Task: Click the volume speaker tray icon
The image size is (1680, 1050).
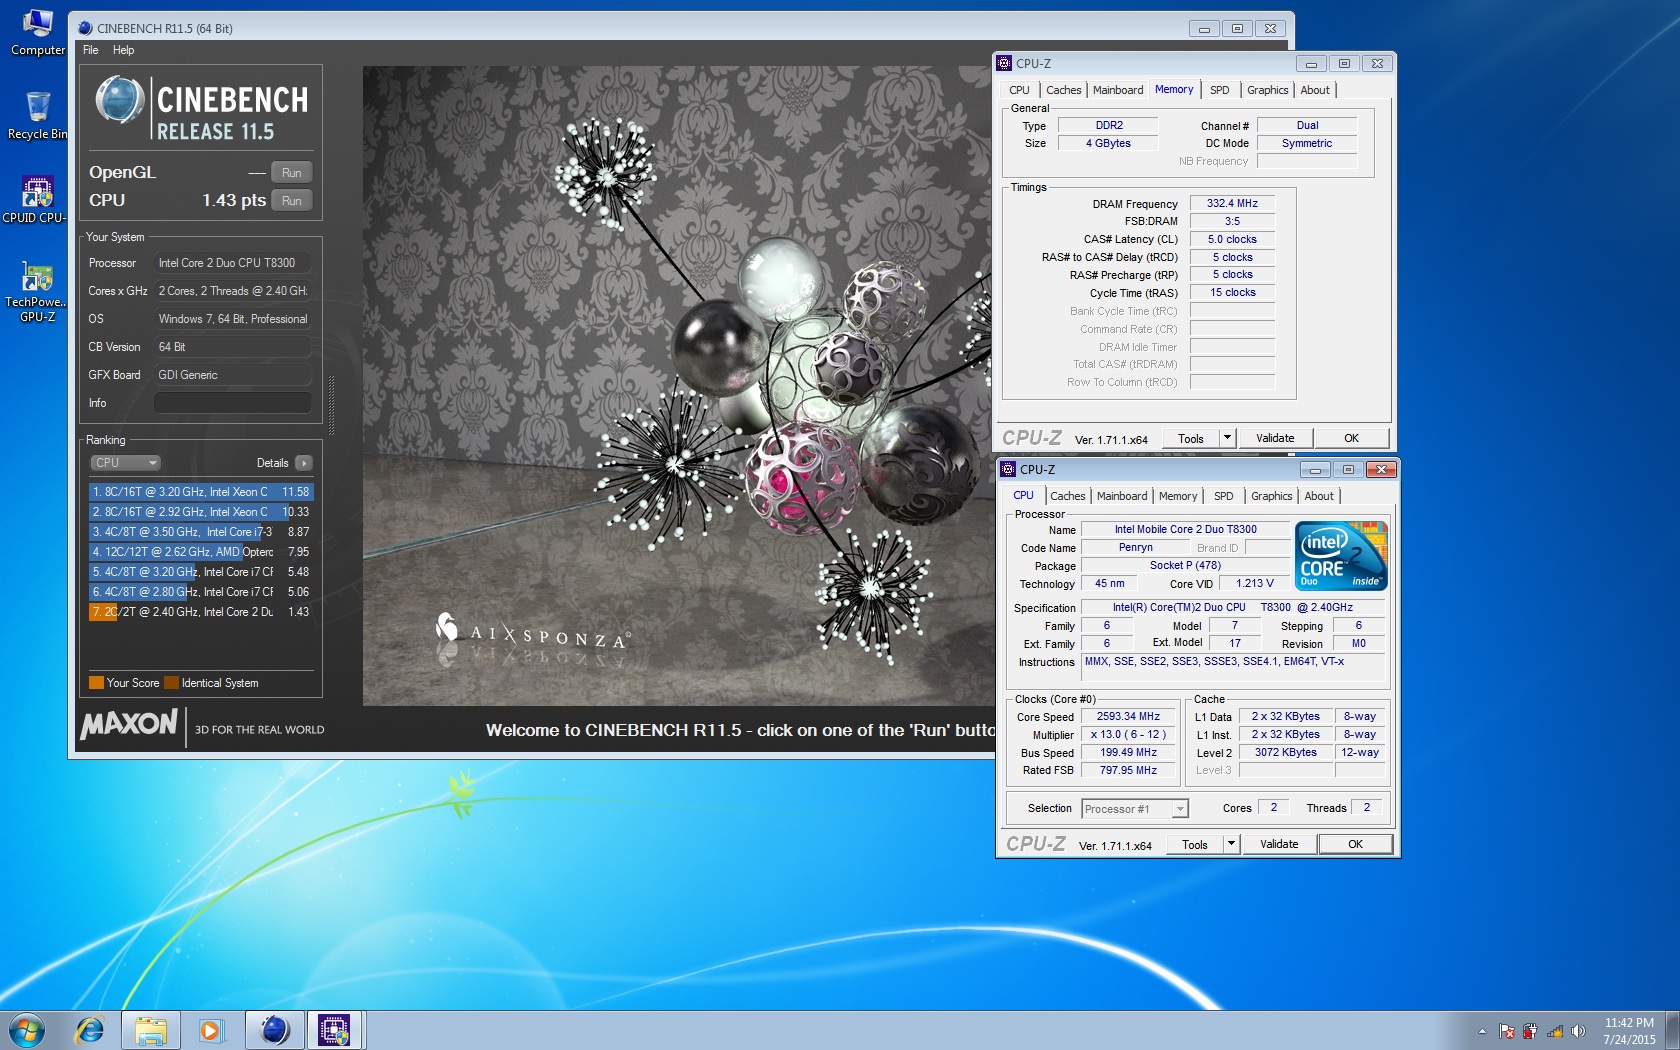Action: tap(1578, 1031)
